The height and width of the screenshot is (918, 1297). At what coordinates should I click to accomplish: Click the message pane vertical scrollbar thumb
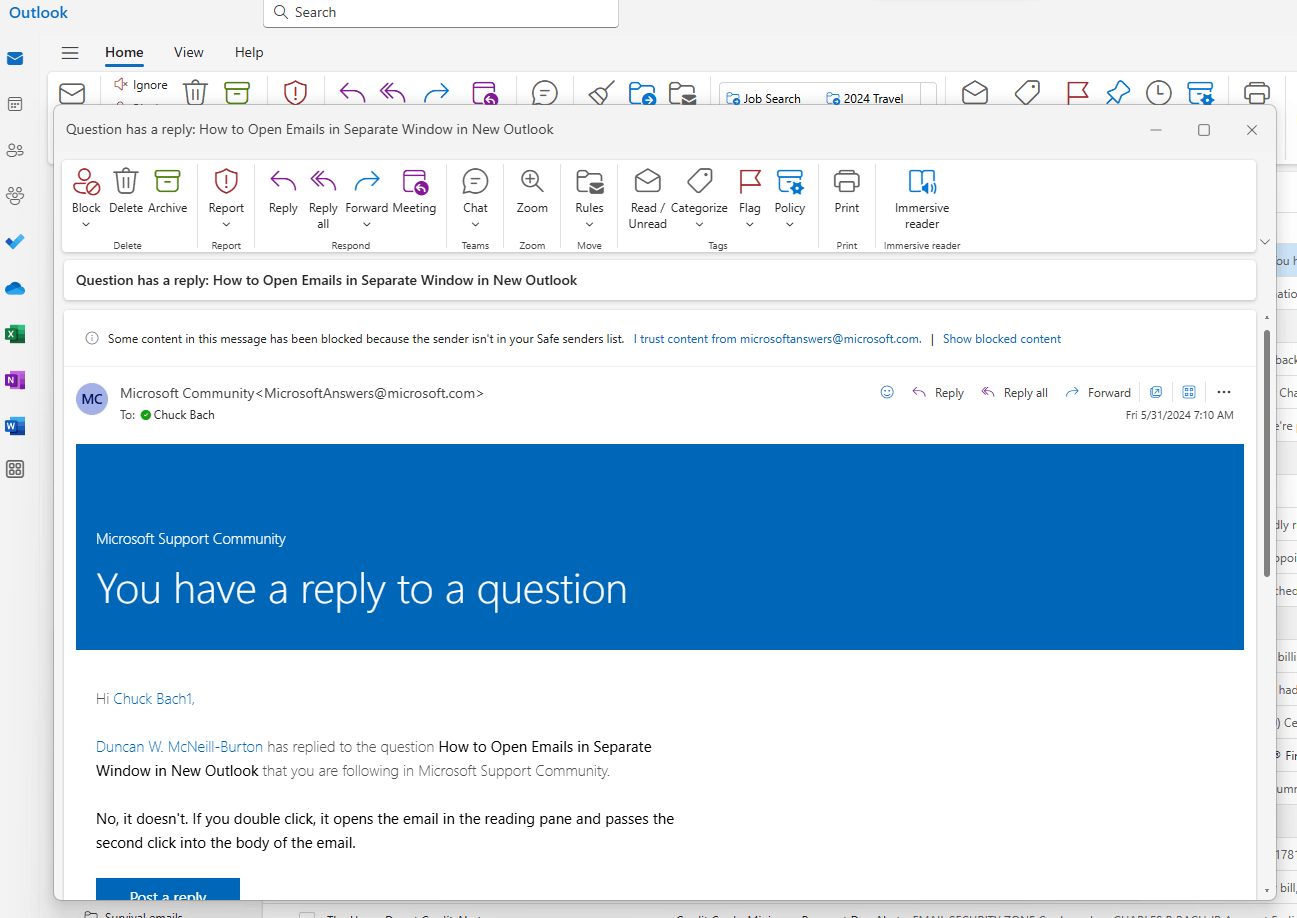[1267, 453]
